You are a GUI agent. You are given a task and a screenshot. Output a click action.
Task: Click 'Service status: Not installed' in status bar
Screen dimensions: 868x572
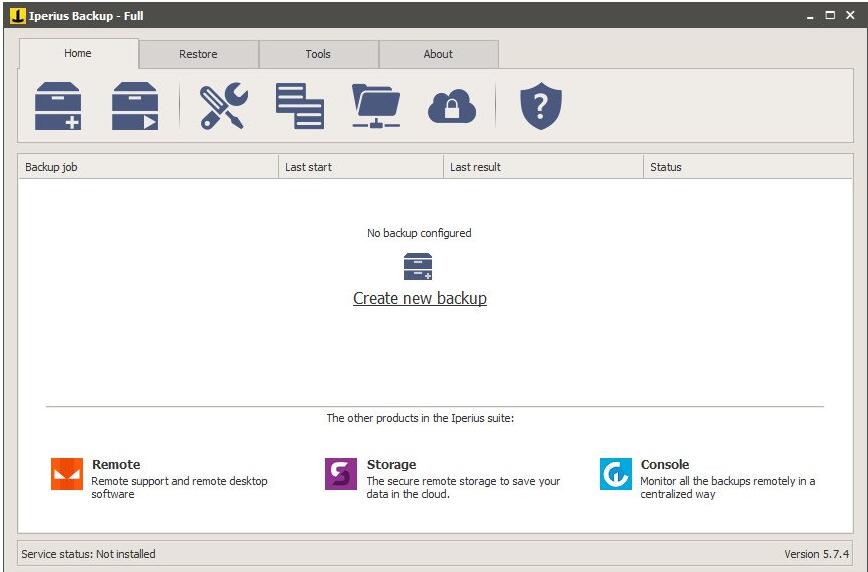(x=89, y=554)
